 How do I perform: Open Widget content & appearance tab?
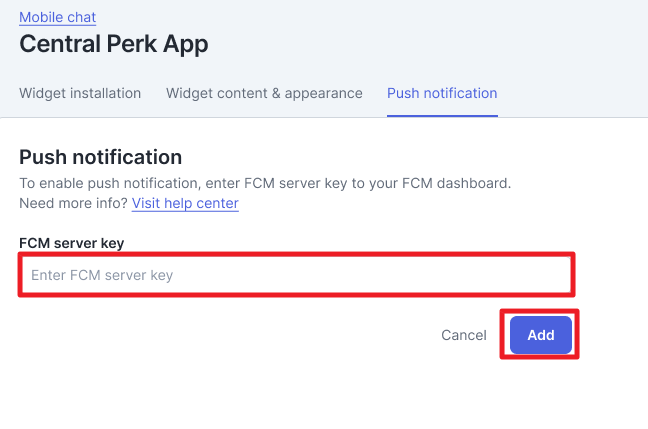pos(264,93)
